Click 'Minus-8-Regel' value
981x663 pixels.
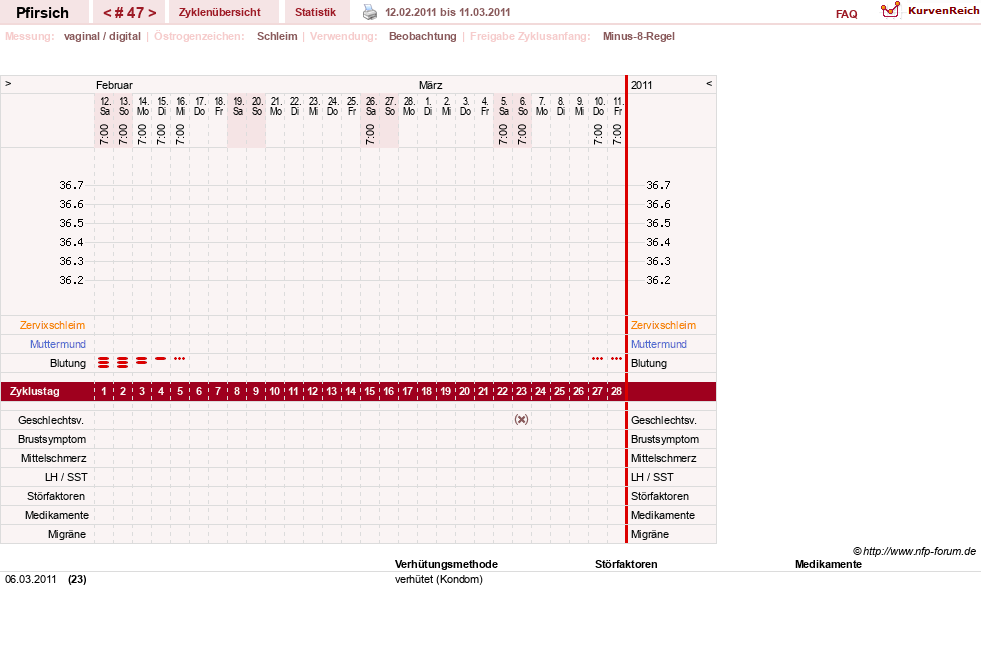(x=639, y=36)
